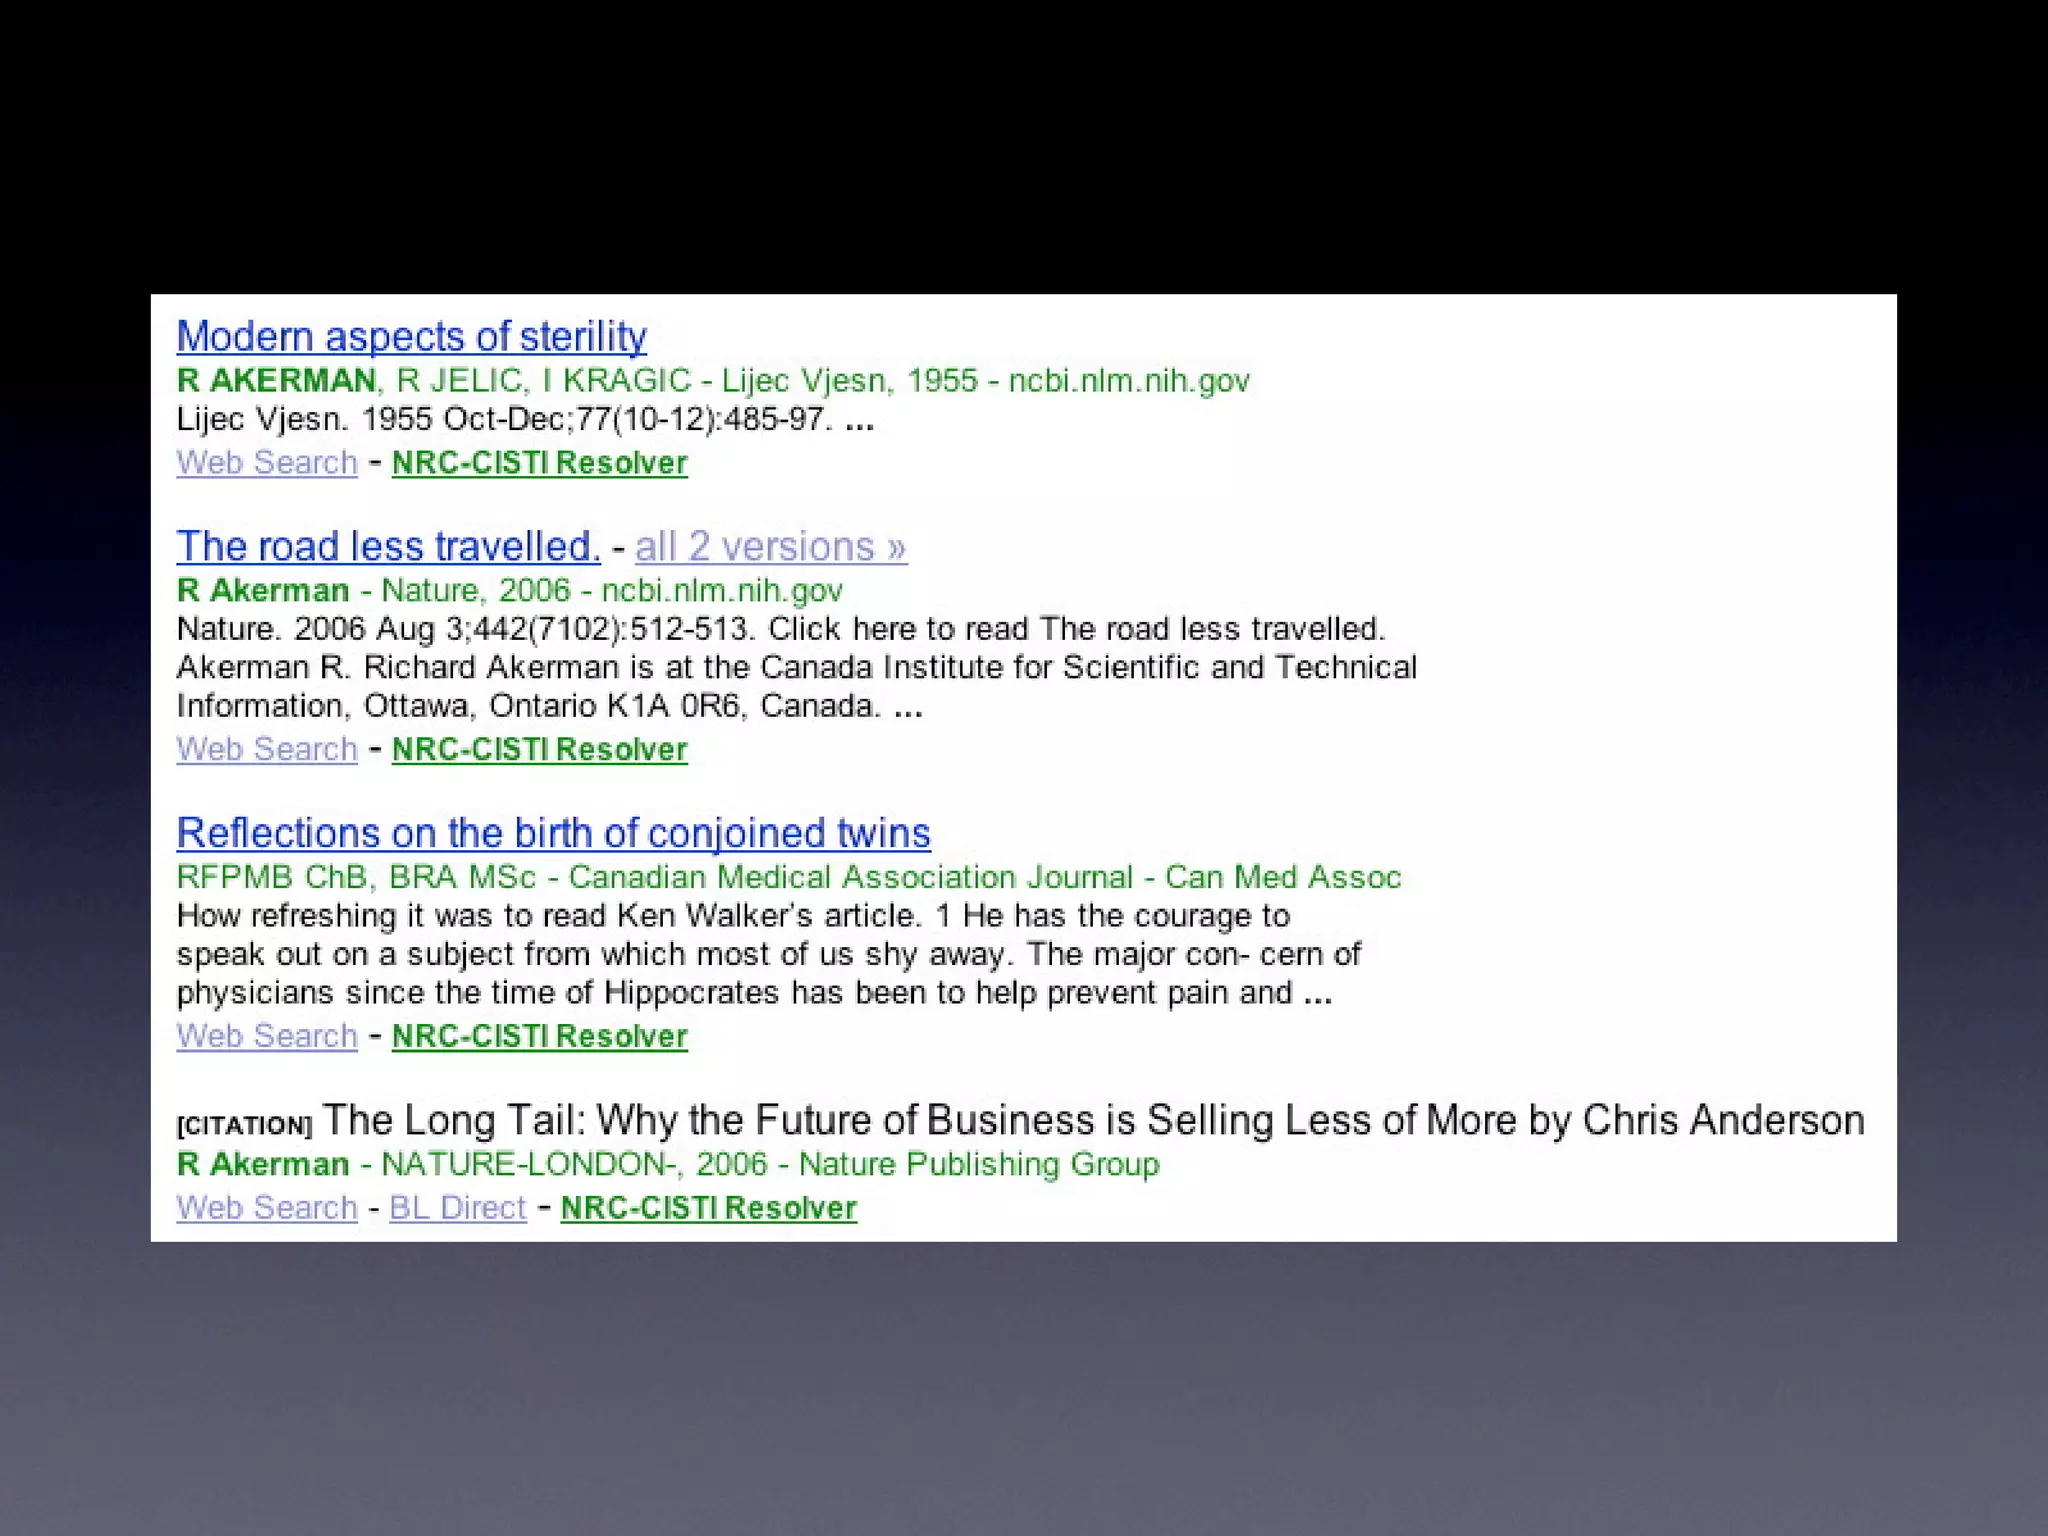
Task: Open NRC-CISTI Resolver next to BL Direct
Action: tap(708, 1208)
